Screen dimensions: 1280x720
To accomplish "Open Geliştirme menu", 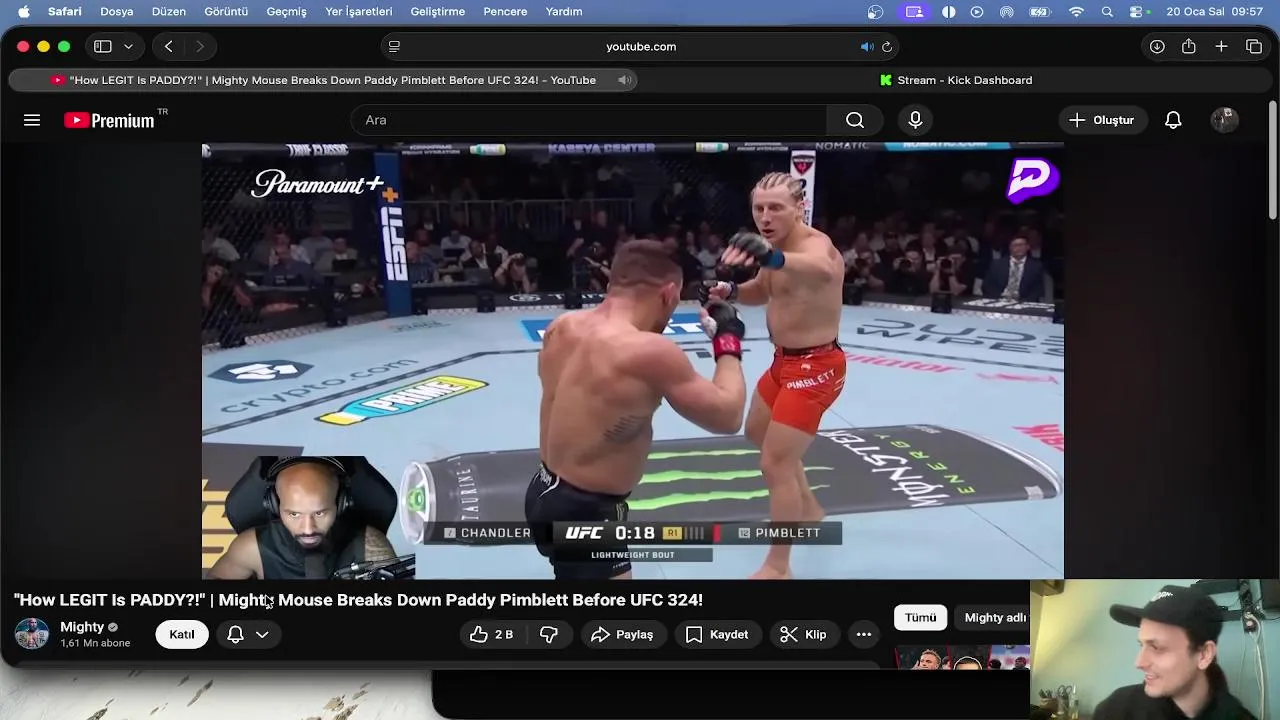I will (x=438, y=12).
